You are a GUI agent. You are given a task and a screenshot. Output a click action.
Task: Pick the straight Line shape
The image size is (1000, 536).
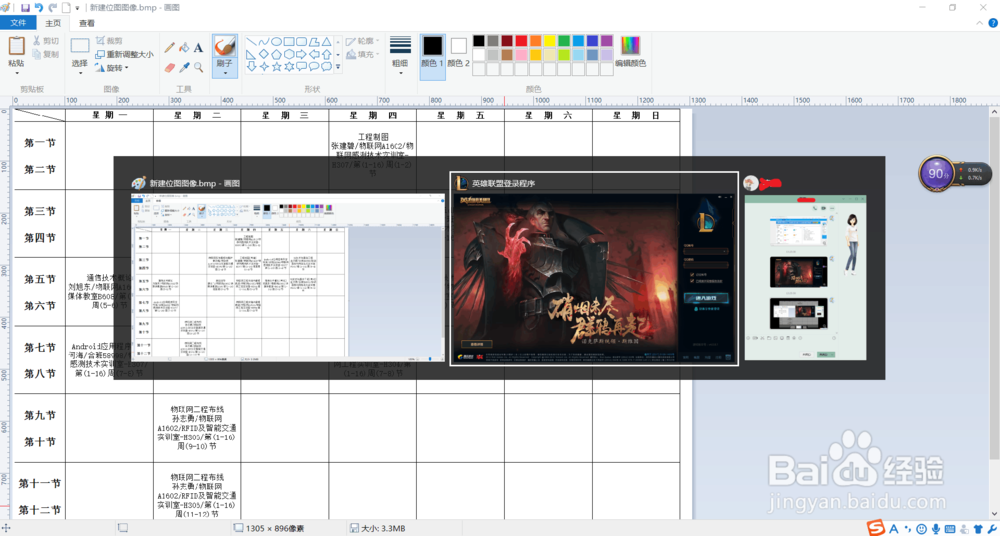(251, 41)
